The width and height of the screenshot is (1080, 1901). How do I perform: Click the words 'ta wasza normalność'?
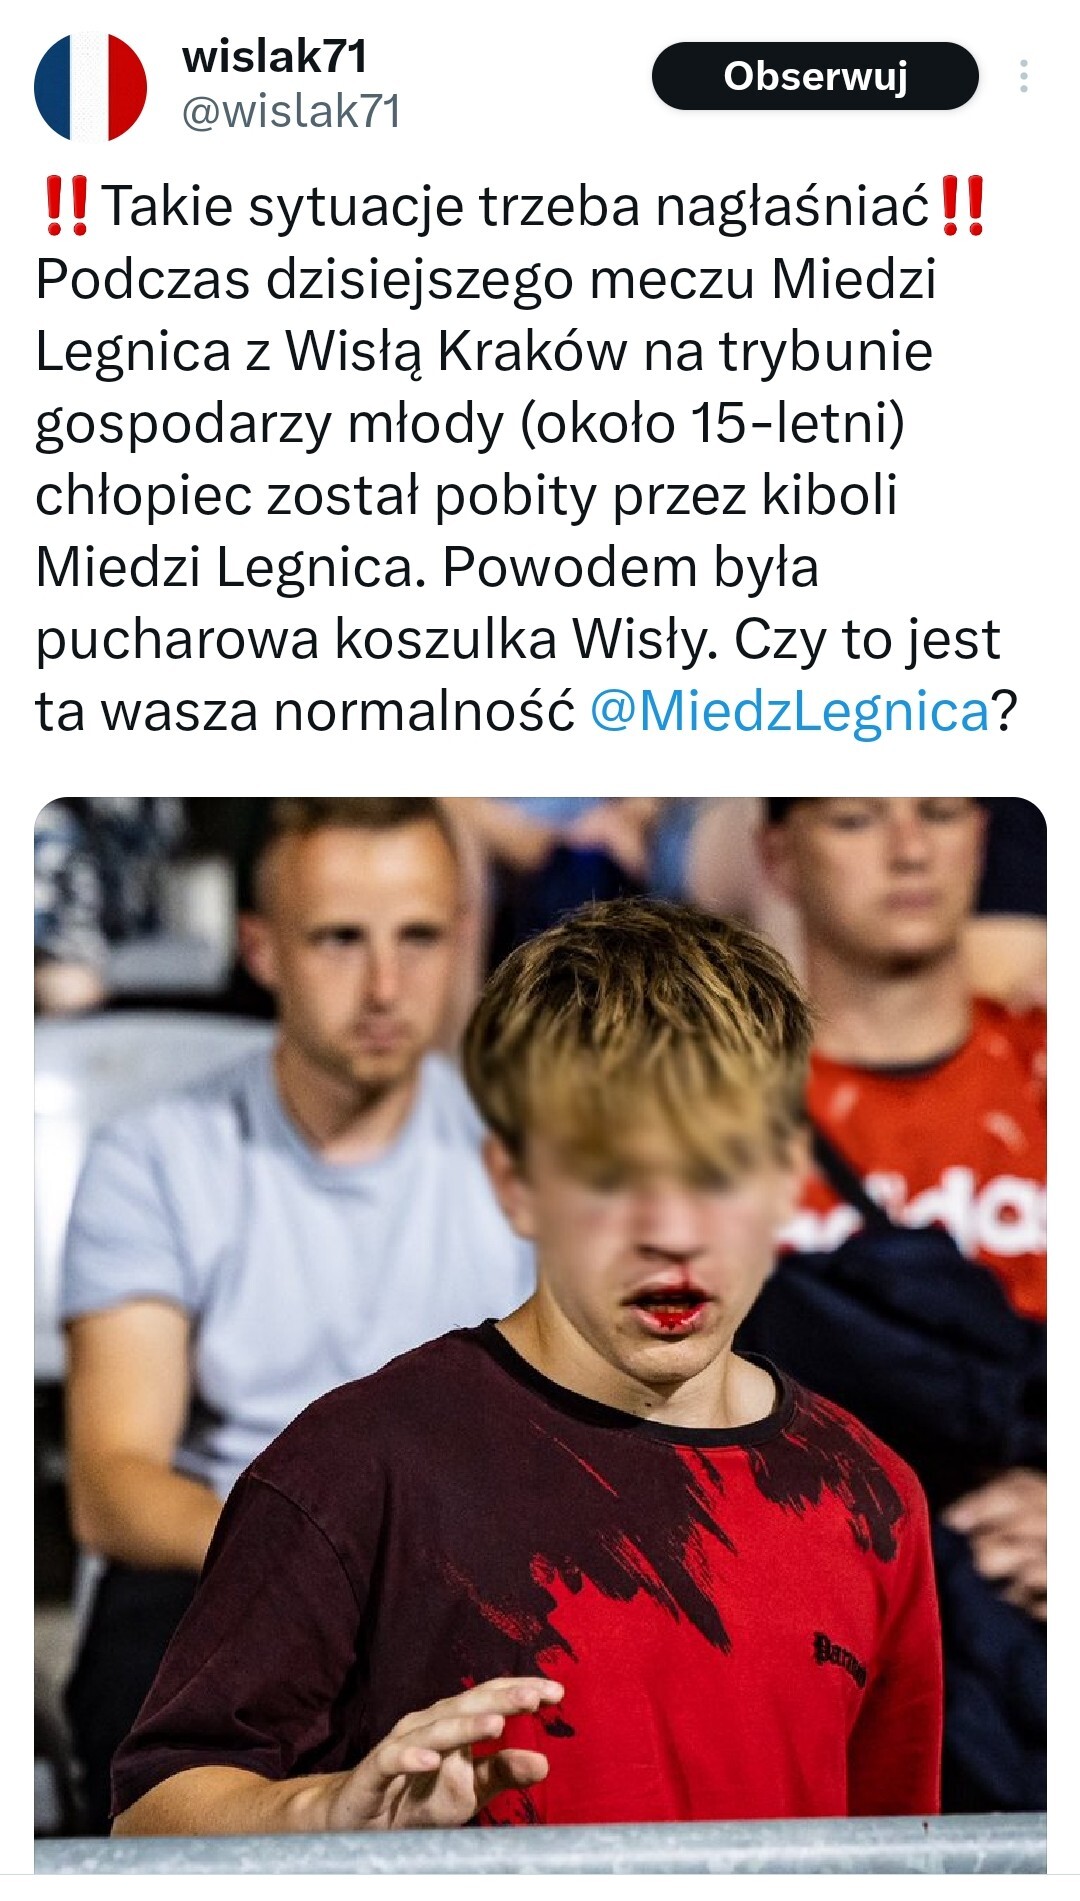[306, 711]
